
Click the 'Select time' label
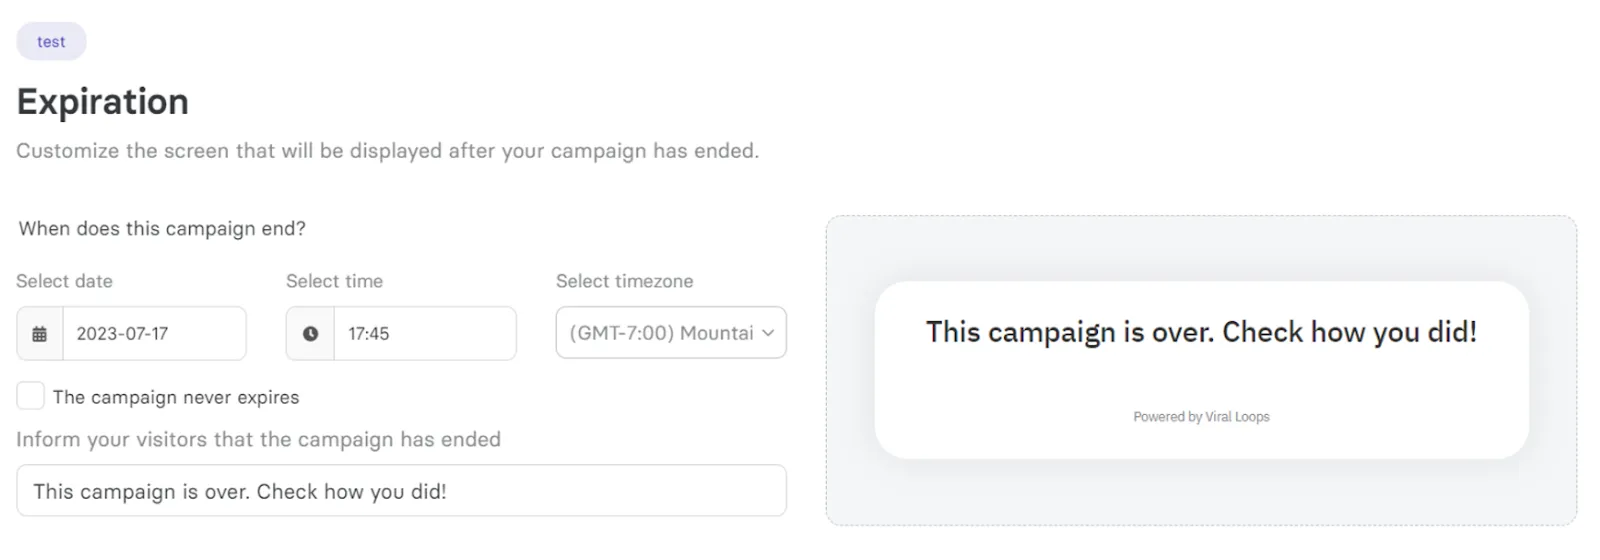tap(334, 281)
